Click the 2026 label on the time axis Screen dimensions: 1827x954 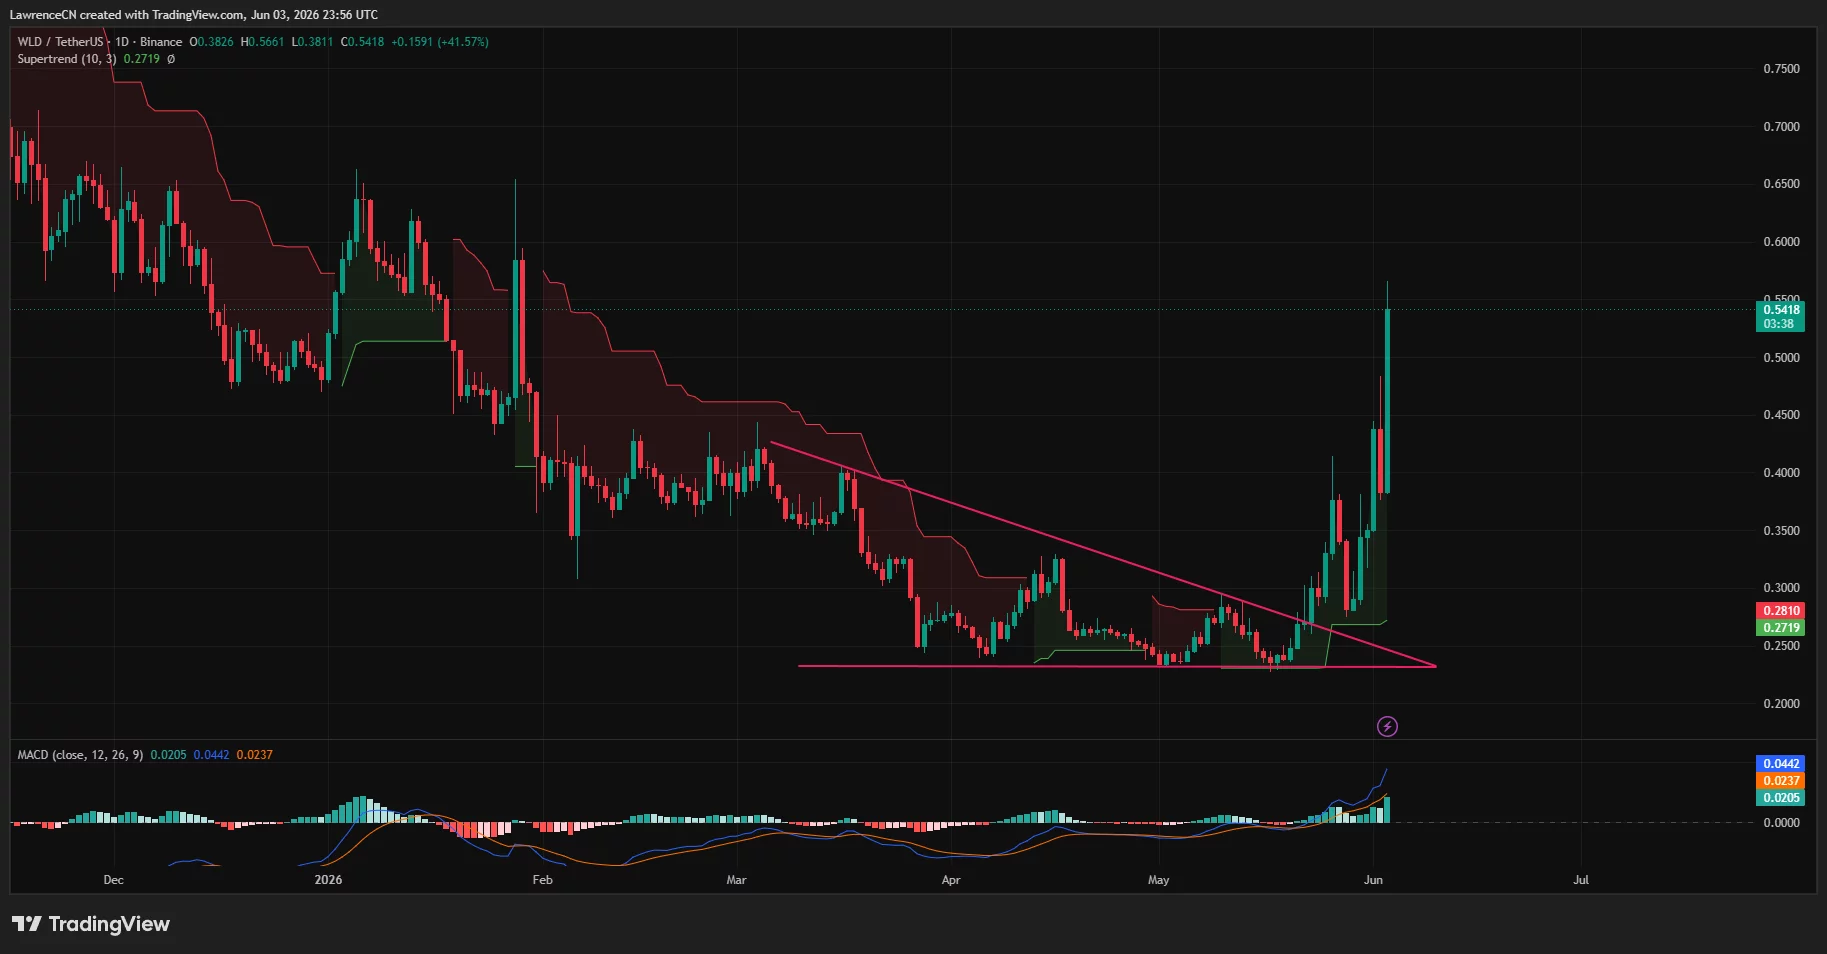click(x=328, y=880)
